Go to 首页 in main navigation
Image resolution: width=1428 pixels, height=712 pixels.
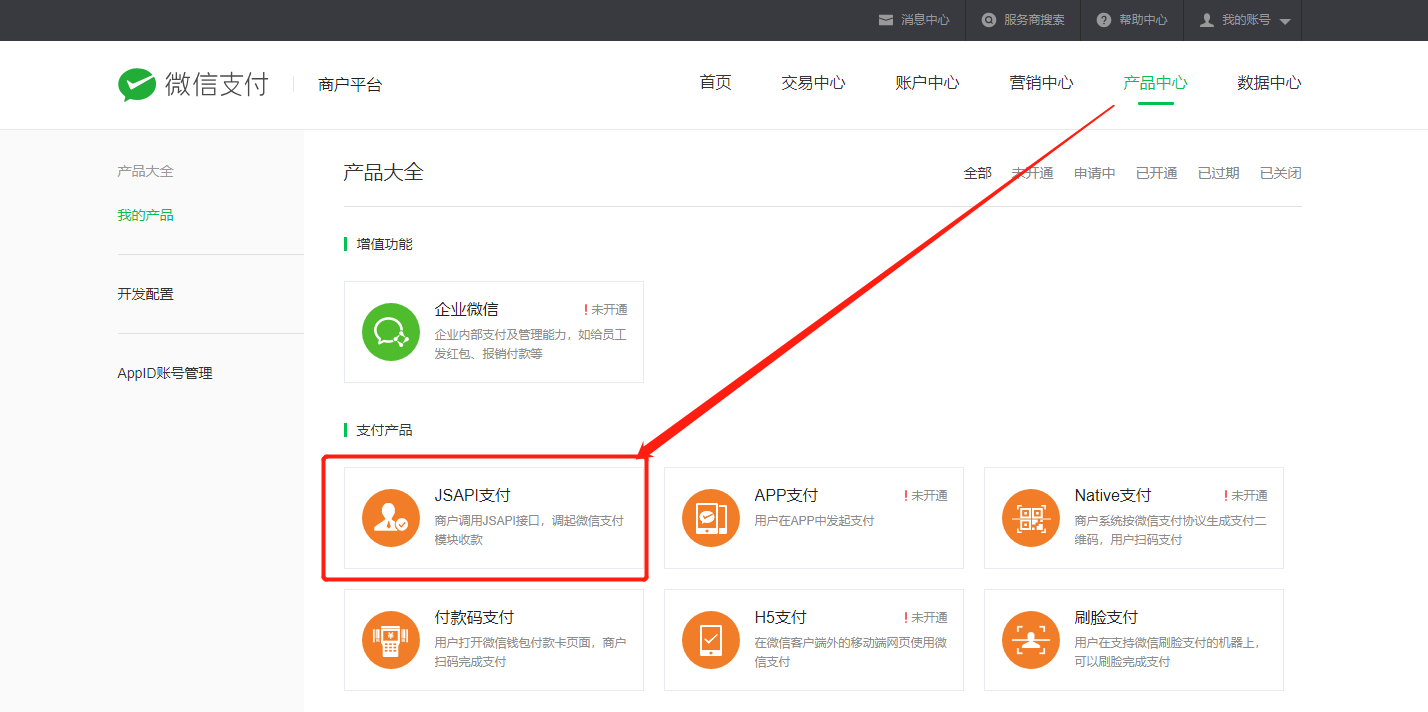click(715, 83)
